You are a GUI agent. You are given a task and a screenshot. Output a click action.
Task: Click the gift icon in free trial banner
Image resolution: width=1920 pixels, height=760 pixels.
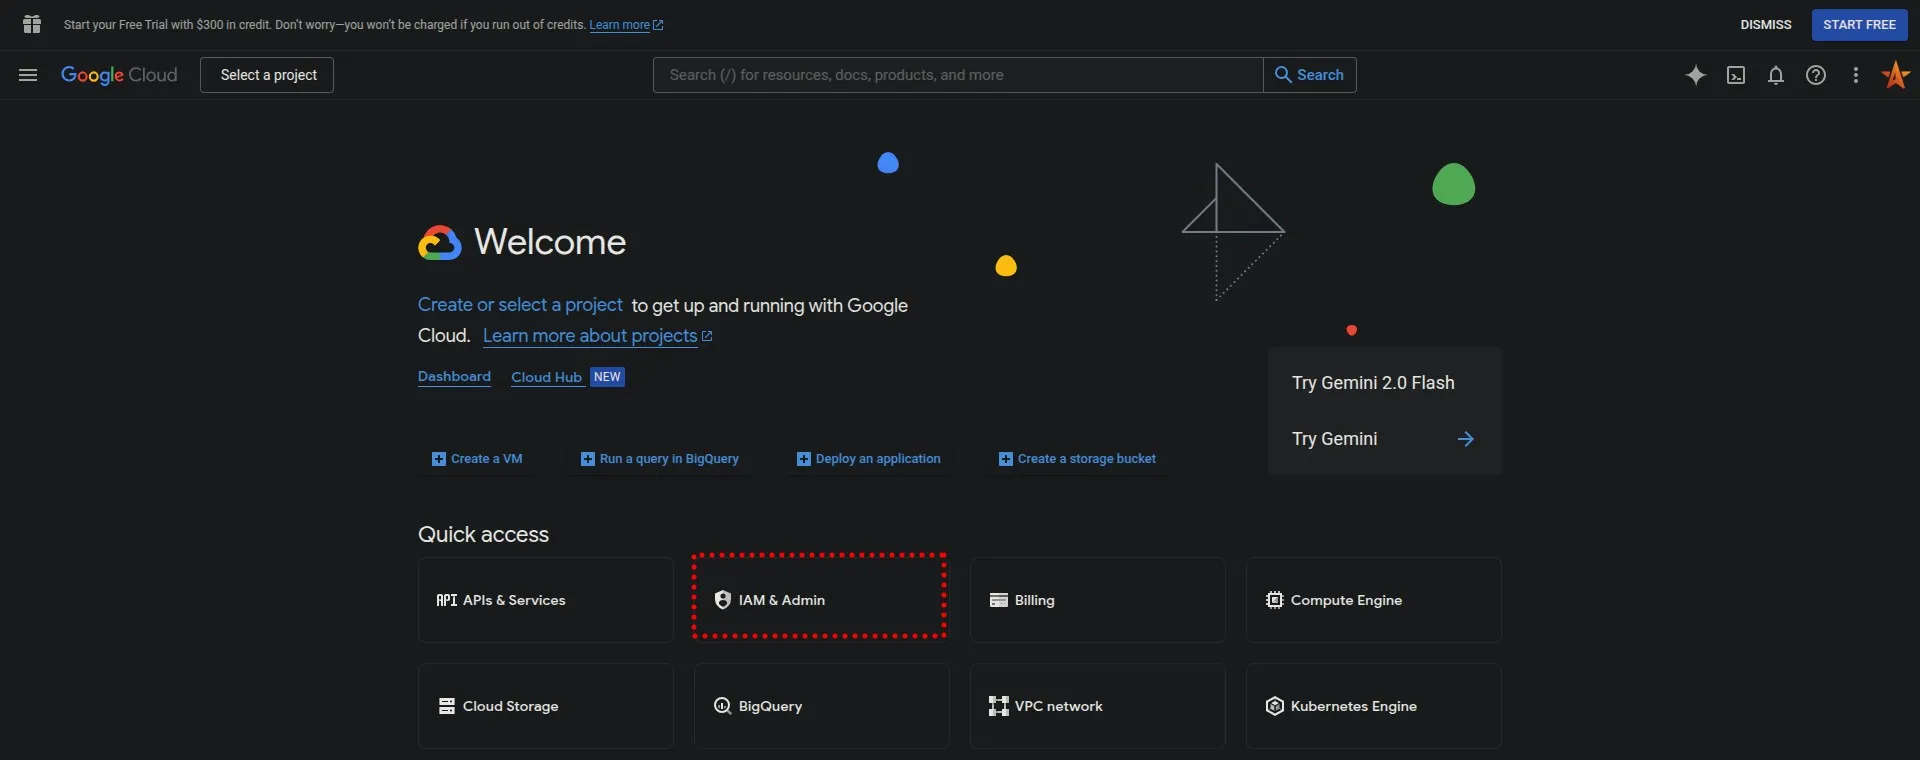tap(32, 24)
